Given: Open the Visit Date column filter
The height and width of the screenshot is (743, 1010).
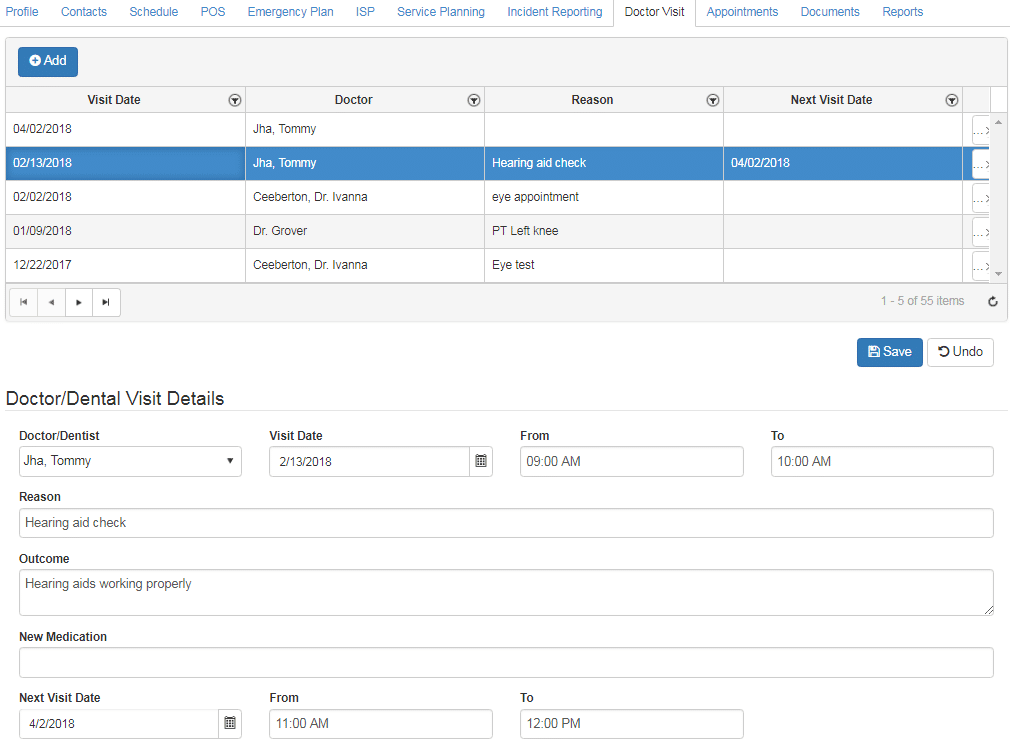Looking at the screenshot, I should click(x=234, y=100).
